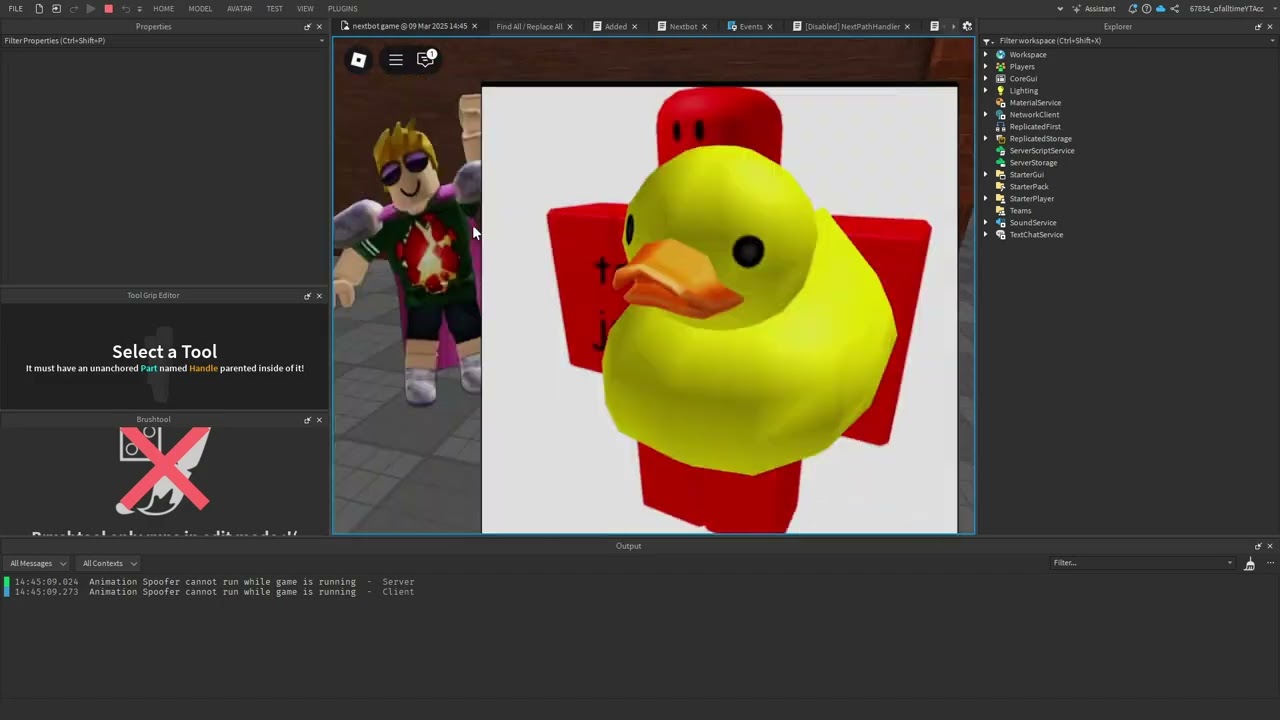Clear output with the broom icon
Image resolution: width=1280 pixels, height=720 pixels.
(x=1250, y=564)
